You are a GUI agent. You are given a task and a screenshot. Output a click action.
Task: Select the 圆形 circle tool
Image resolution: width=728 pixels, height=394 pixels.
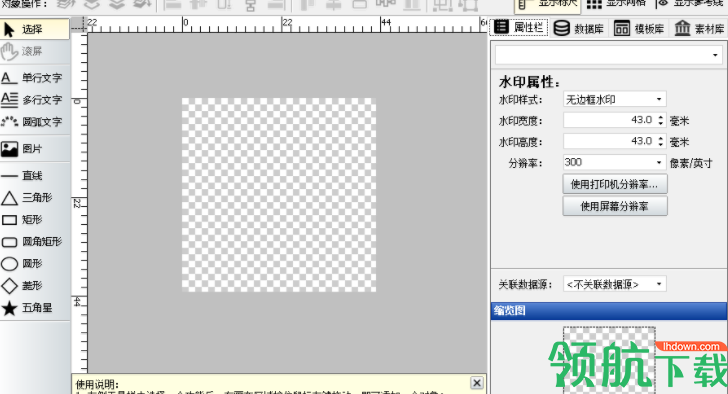(x=34, y=264)
